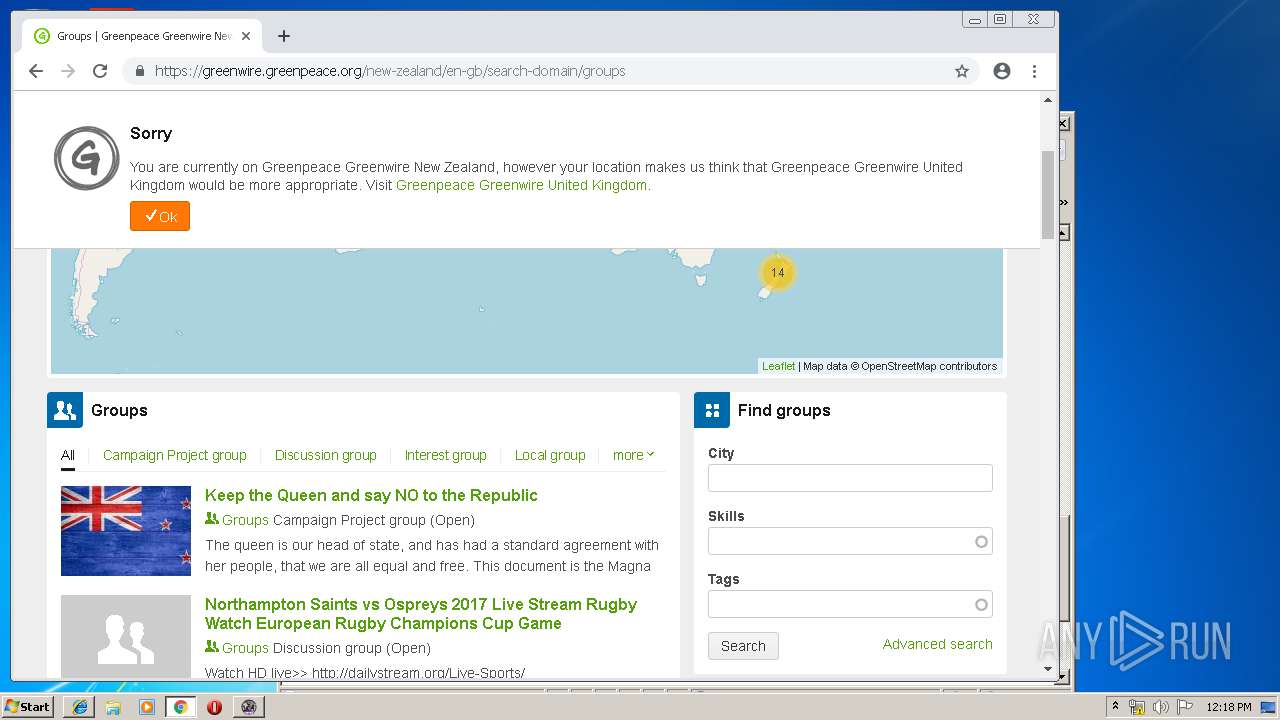The height and width of the screenshot is (720, 1280).
Task: Click the taskbar clock
Action: pyautogui.click(x=1229, y=707)
